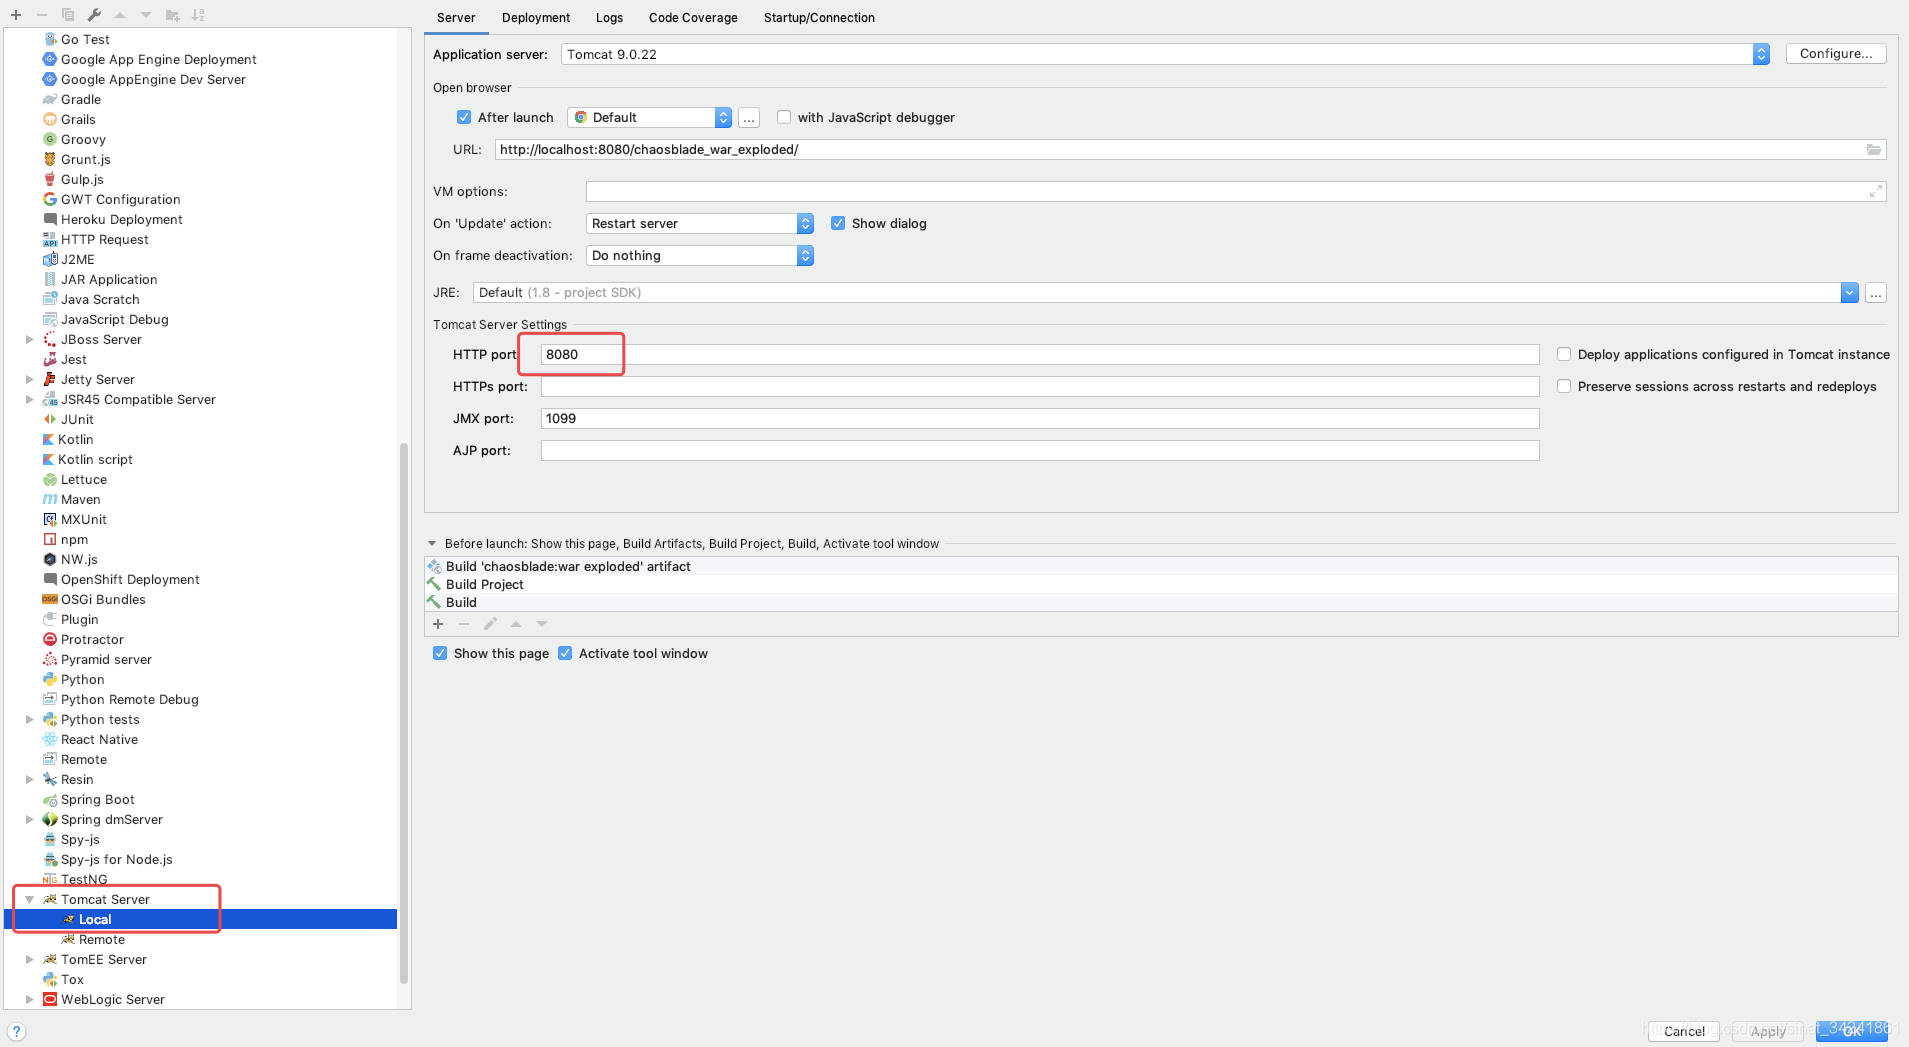Click Cancel button

(1684, 1031)
